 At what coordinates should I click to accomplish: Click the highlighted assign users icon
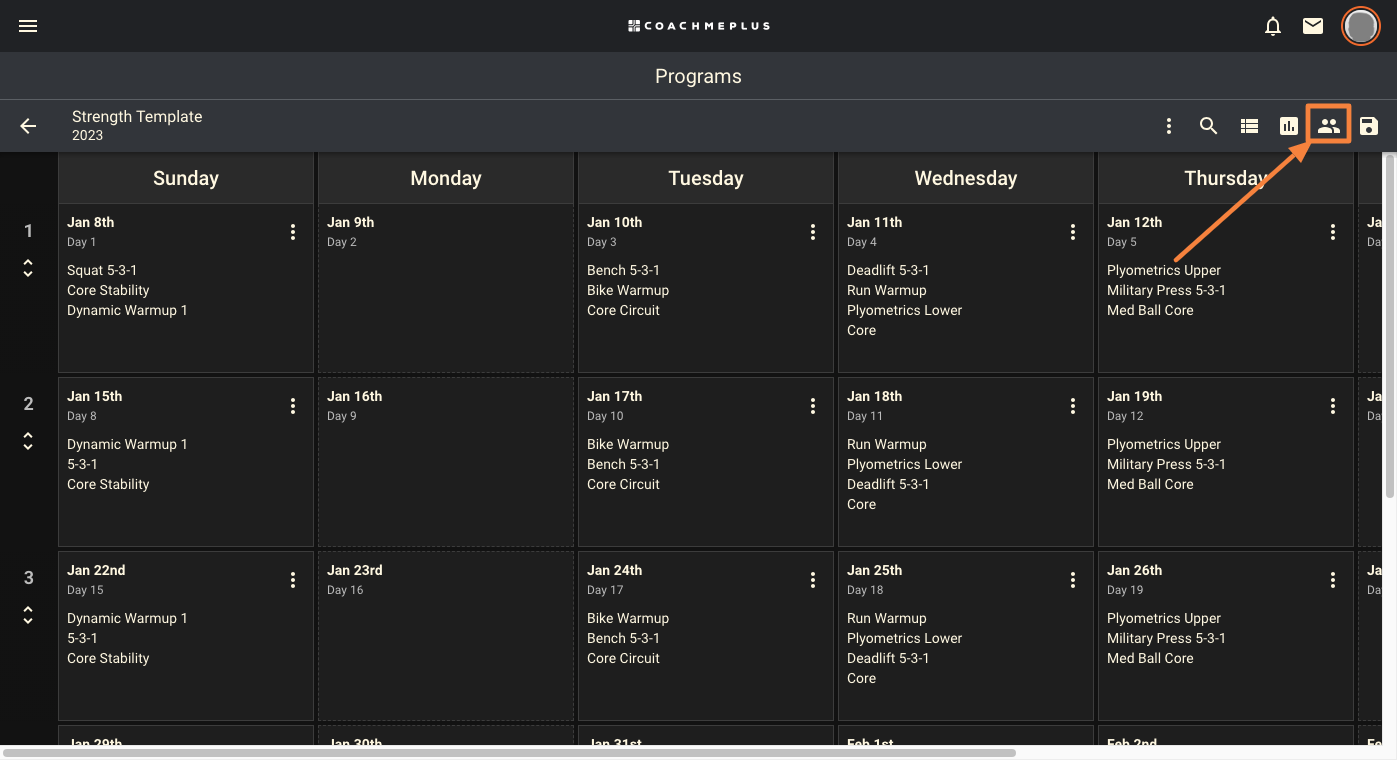1329,126
